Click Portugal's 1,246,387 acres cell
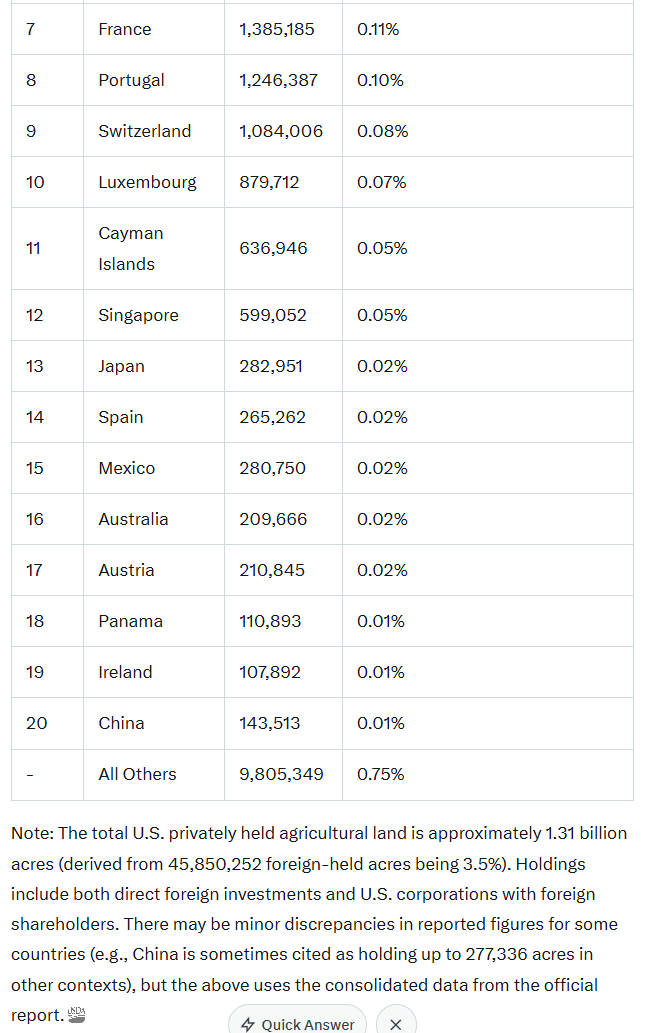The width and height of the screenshot is (645, 1033). pyautogui.click(x=278, y=80)
